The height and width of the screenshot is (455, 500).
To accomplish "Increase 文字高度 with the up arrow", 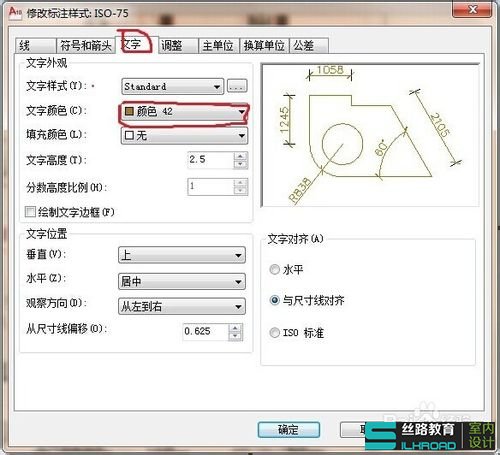I will [240, 156].
